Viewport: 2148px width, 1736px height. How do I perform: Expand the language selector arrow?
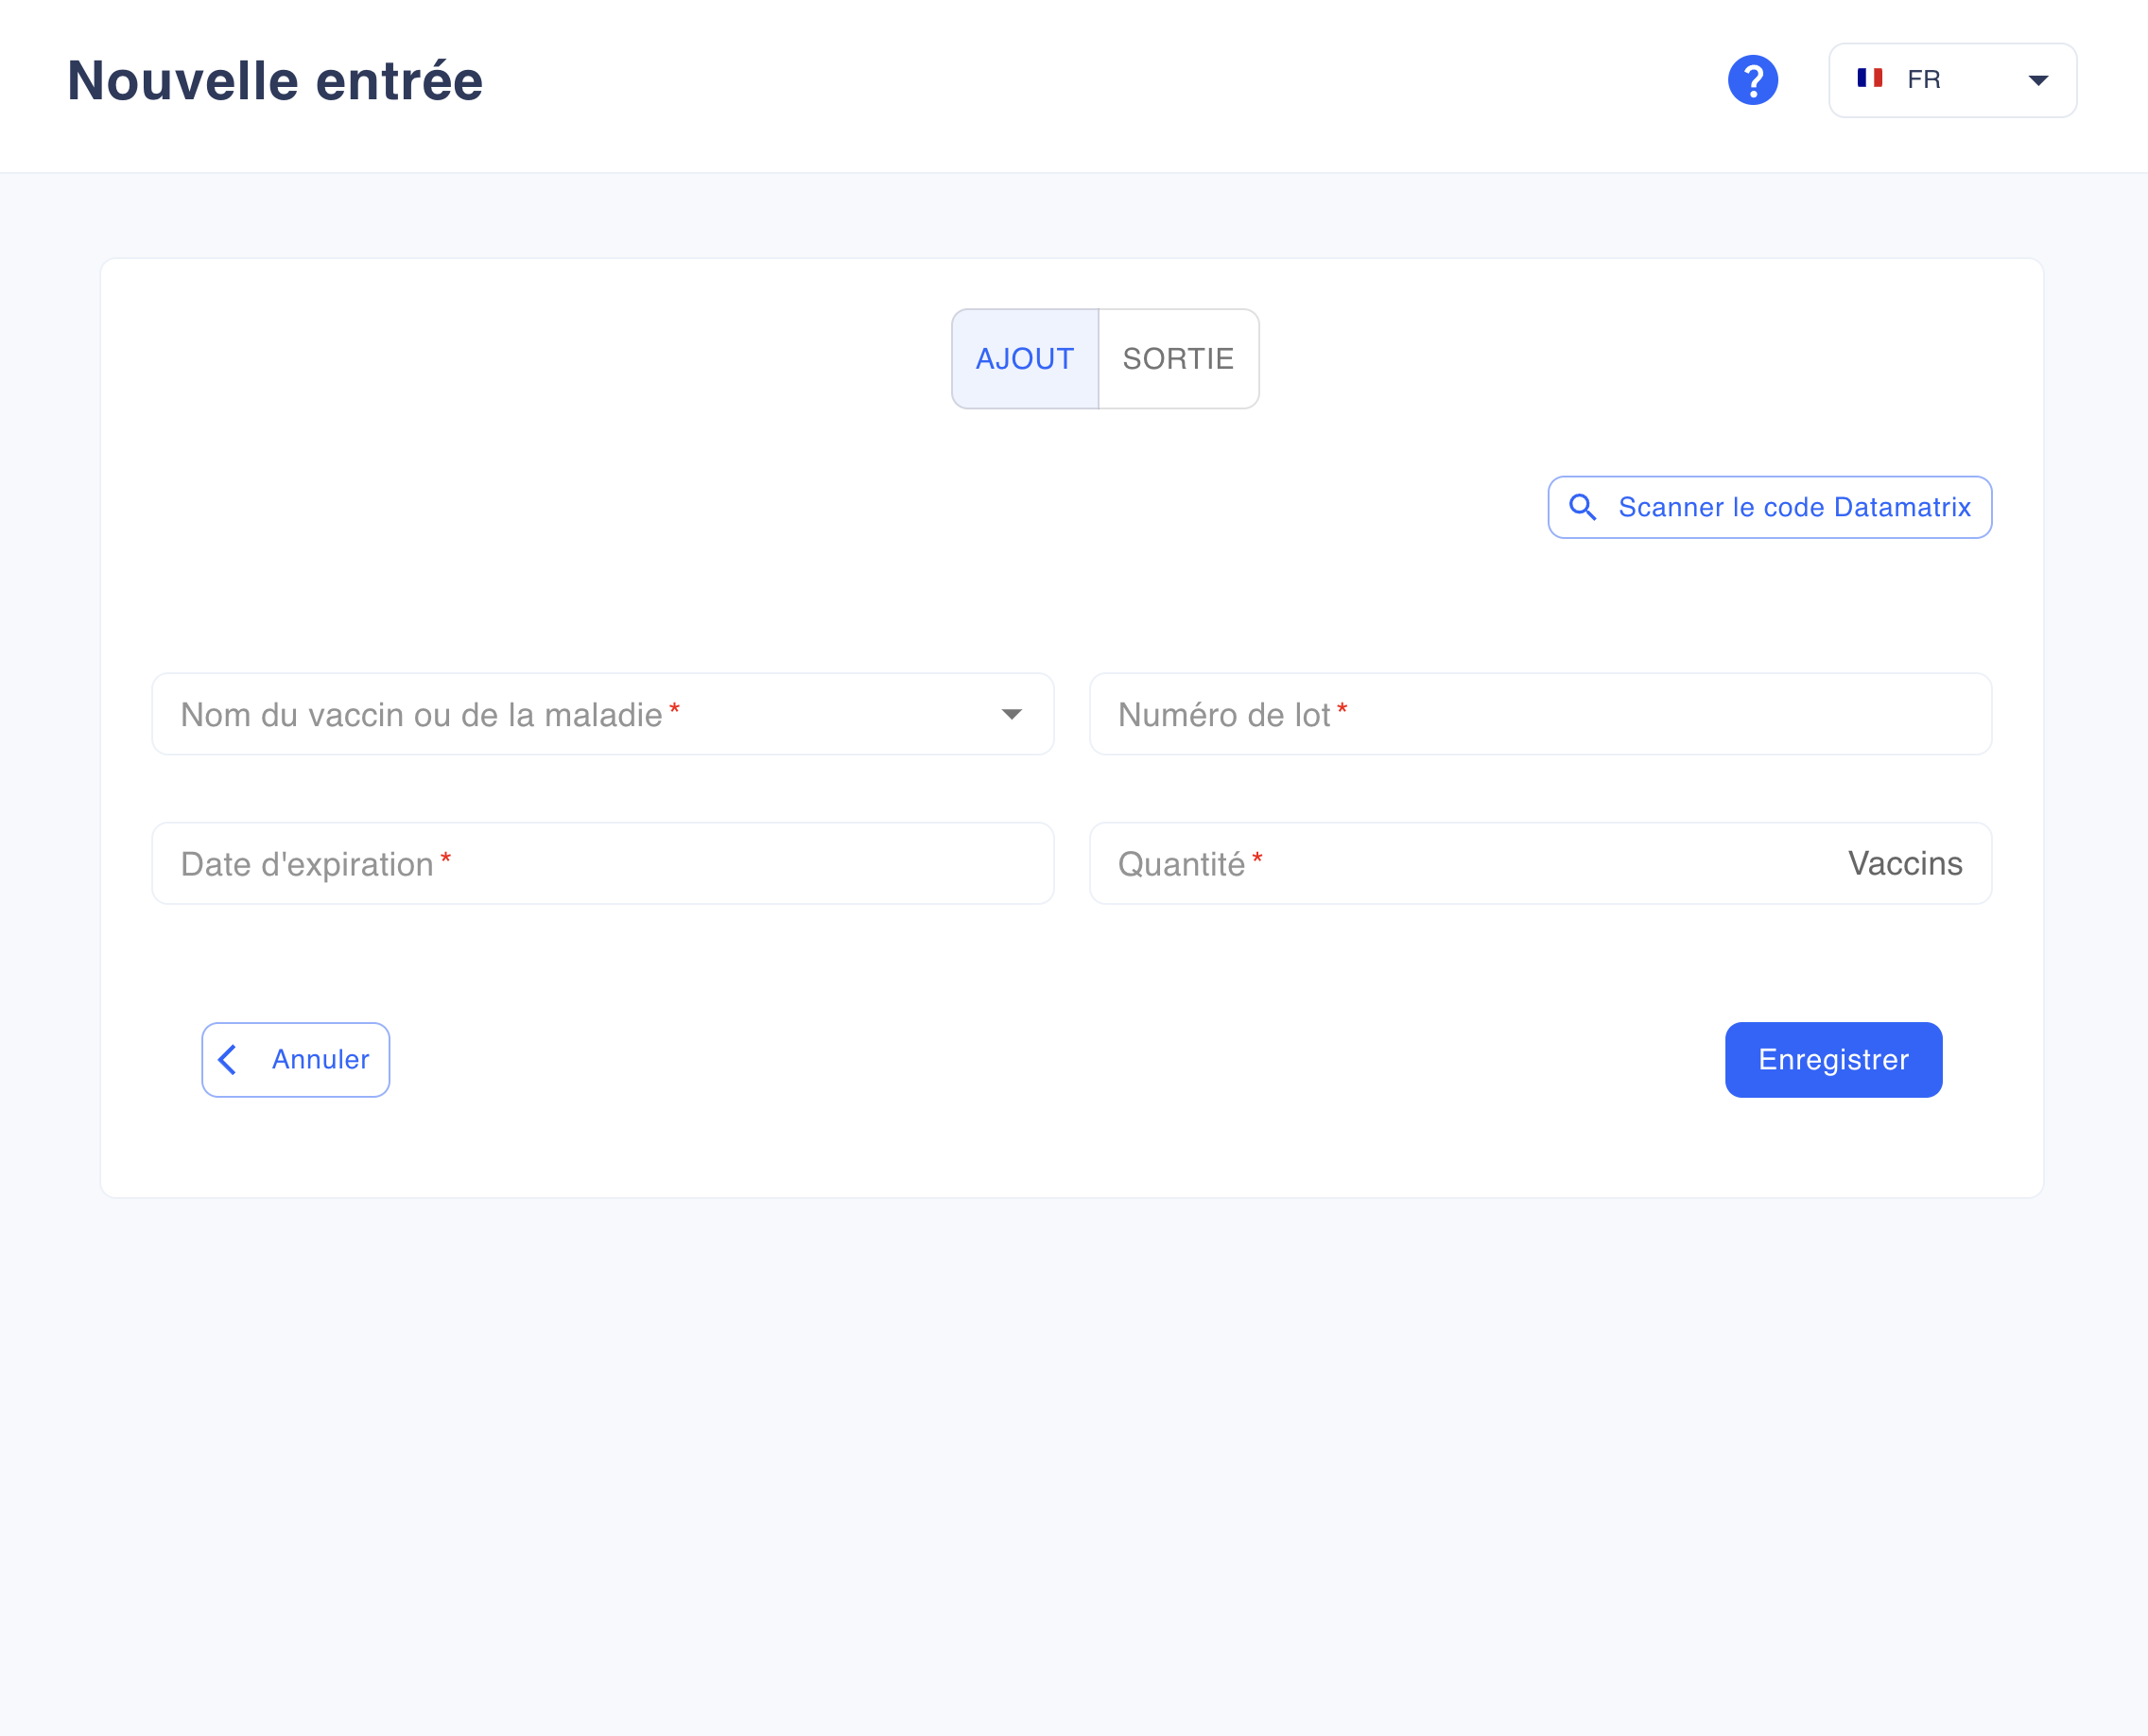(2038, 80)
